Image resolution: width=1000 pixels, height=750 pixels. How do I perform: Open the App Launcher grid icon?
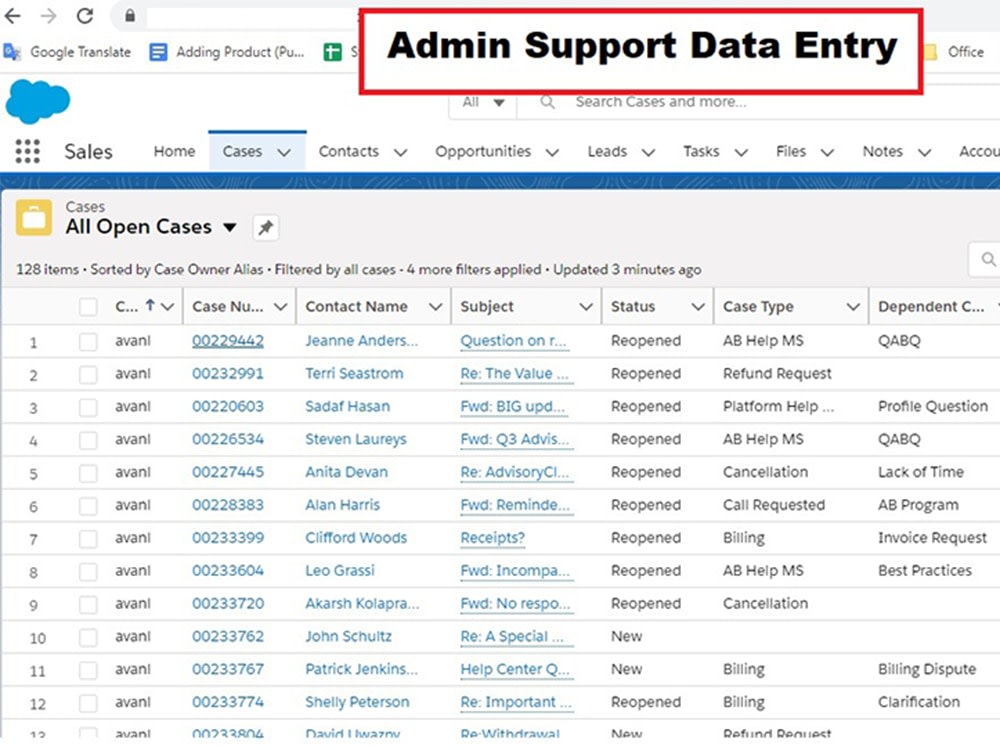27,151
